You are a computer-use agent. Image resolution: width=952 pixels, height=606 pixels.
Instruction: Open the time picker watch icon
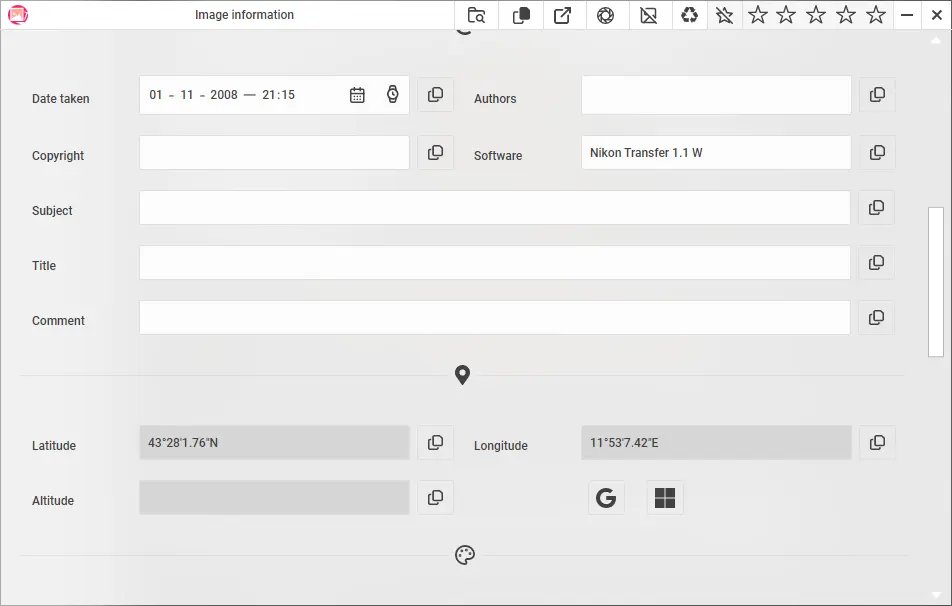pyautogui.click(x=392, y=94)
